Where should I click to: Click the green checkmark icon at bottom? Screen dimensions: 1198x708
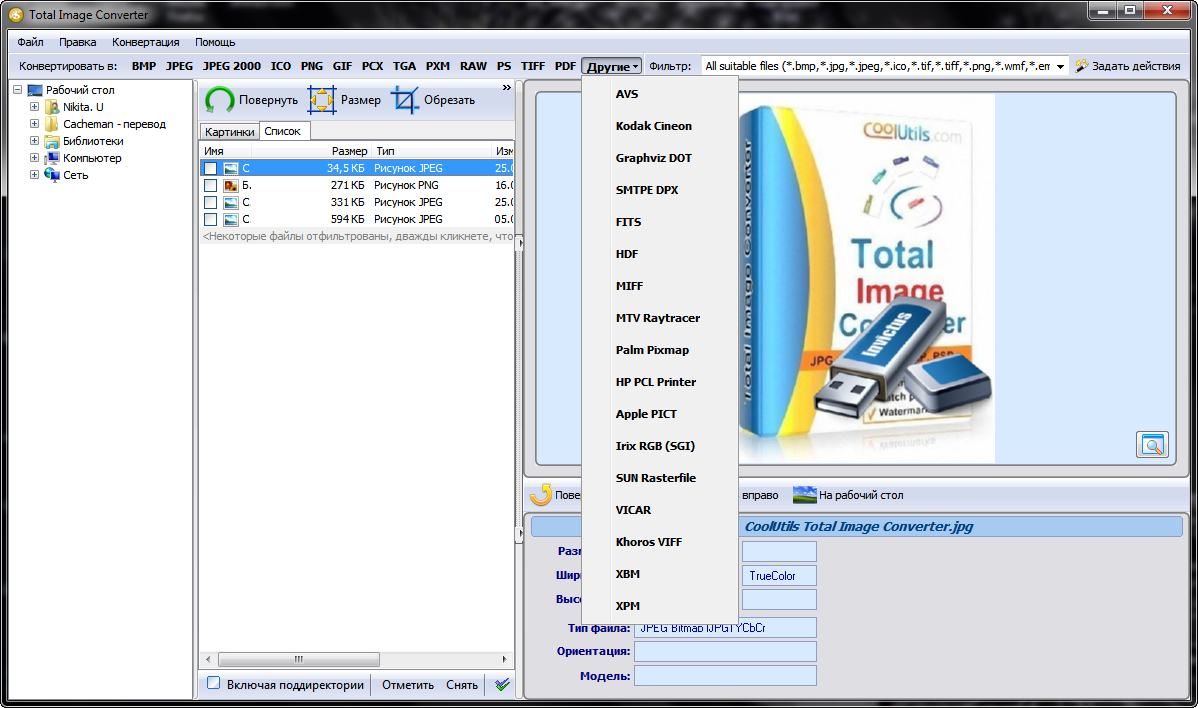(502, 684)
